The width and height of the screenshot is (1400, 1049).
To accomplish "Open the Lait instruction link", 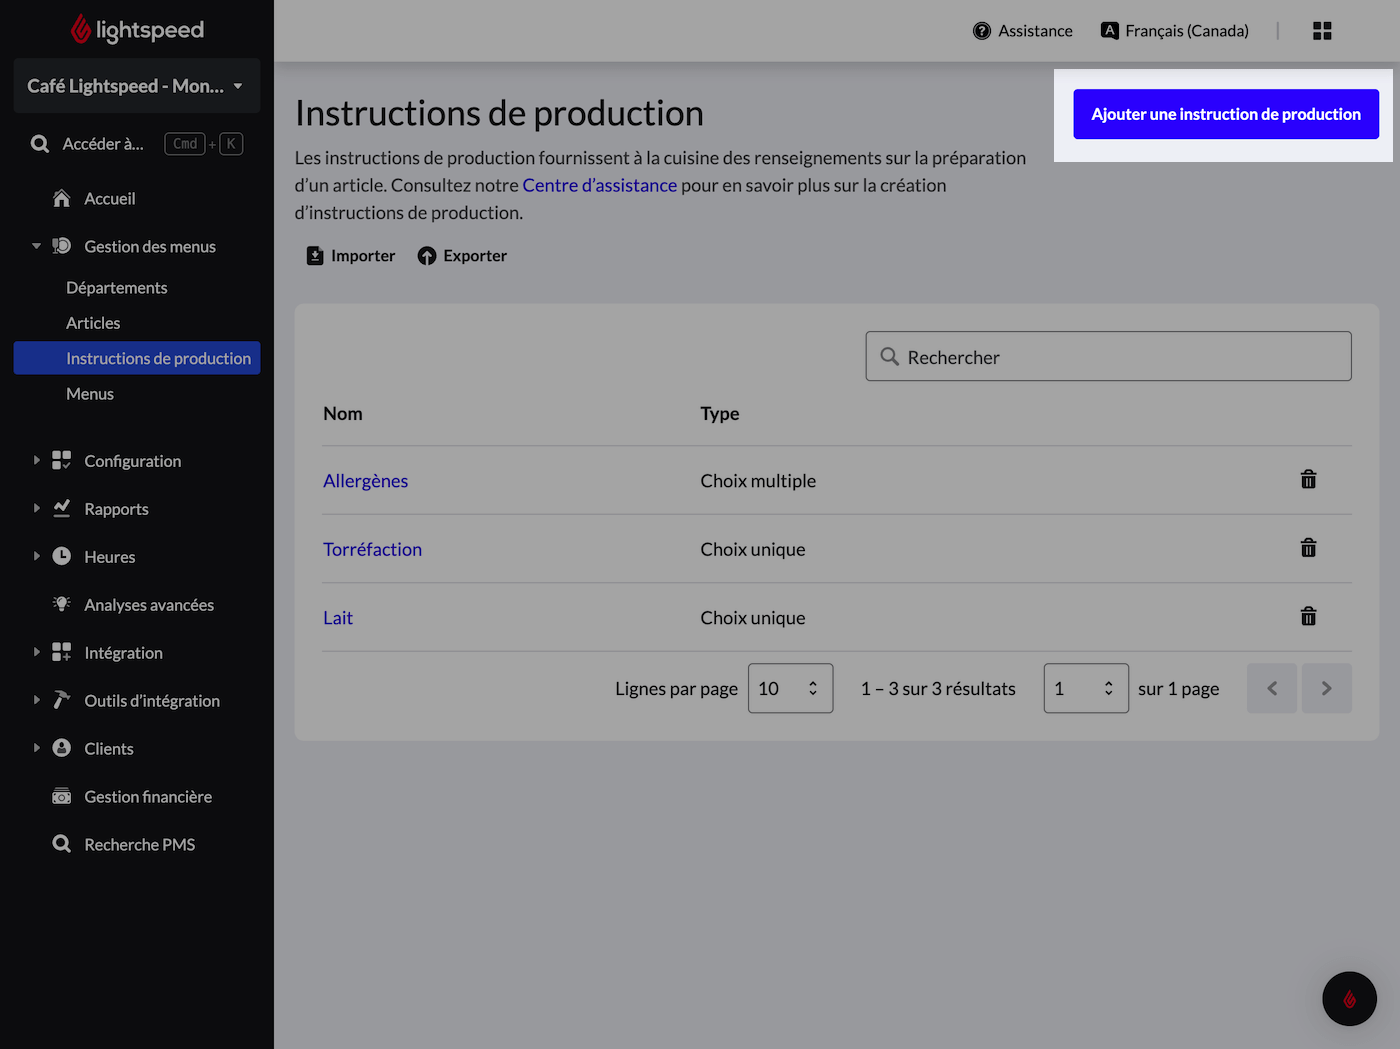I will pyautogui.click(x=338, y=618).
